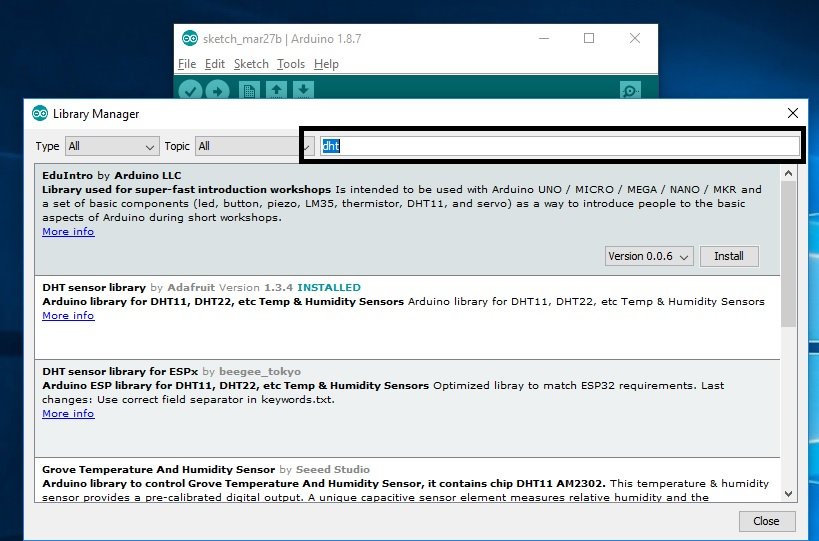819x541 pixels.
Task: Open the Tools menu
Action: click(291, 64)
